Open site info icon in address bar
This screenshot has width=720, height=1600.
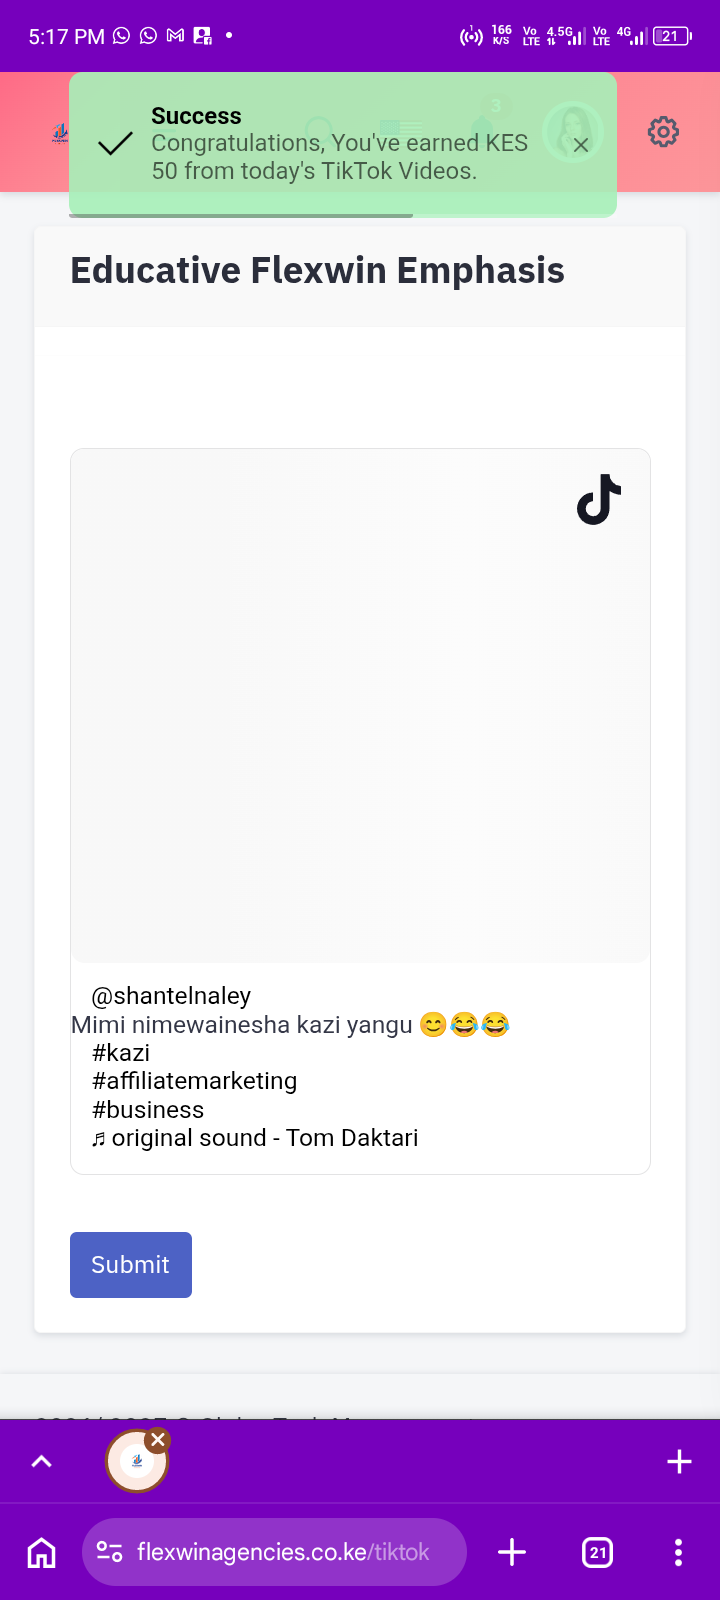click(109, 1552)
